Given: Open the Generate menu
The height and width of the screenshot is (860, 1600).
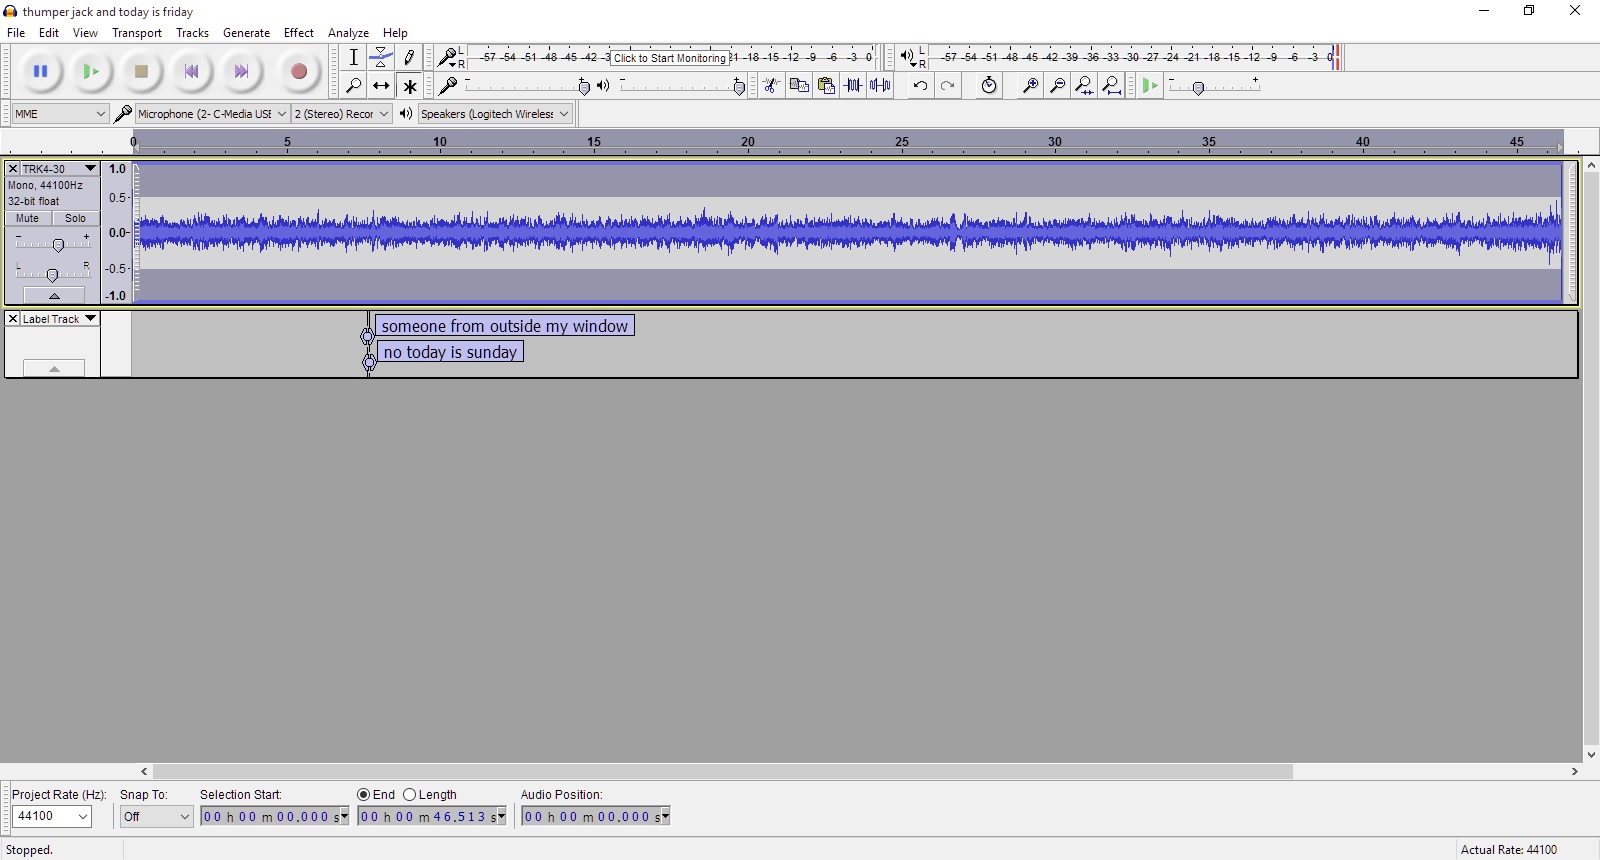Looking at the screenshot, I should pos(246,33).
